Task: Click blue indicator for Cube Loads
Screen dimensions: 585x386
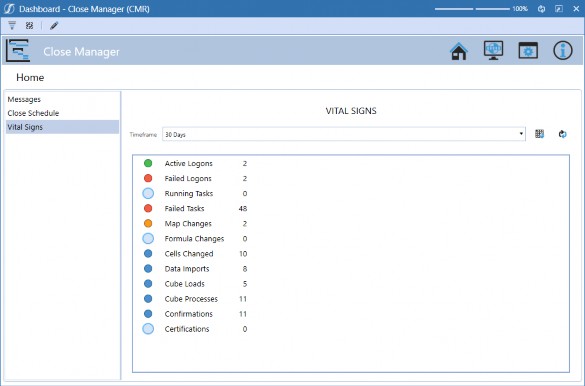Action: pyautogui.click(x=148, y=284)
